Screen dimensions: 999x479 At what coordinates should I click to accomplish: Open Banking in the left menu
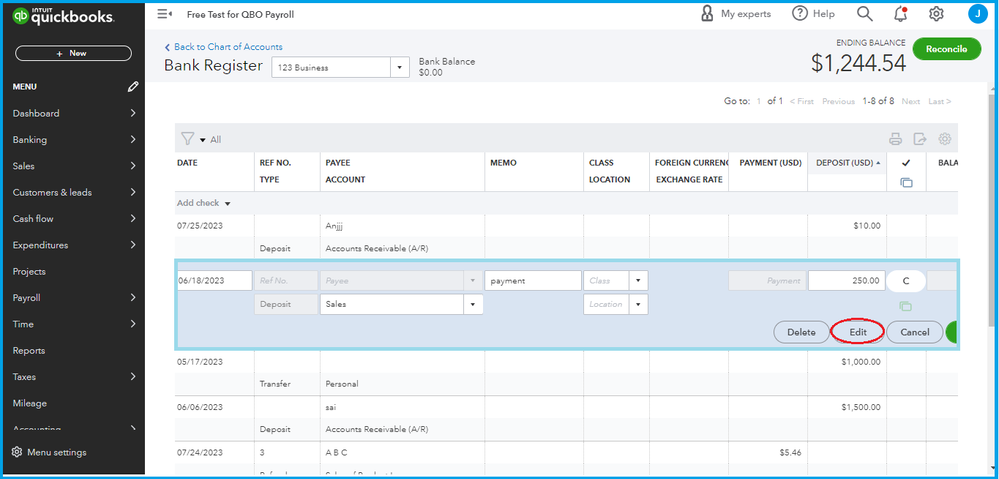click(x=30, y=140)
